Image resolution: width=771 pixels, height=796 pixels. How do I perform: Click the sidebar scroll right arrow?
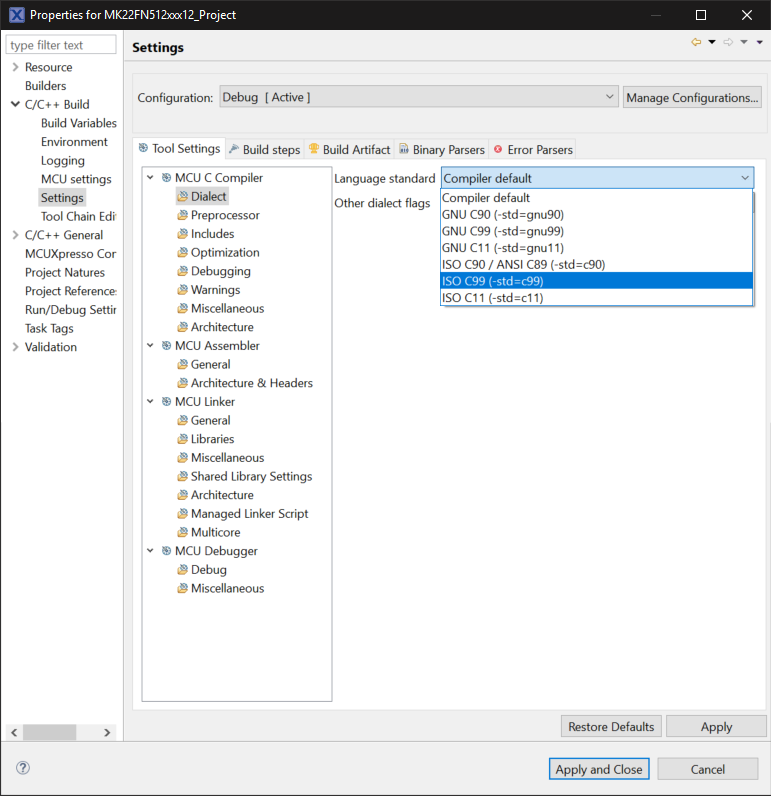coord(107,732)
